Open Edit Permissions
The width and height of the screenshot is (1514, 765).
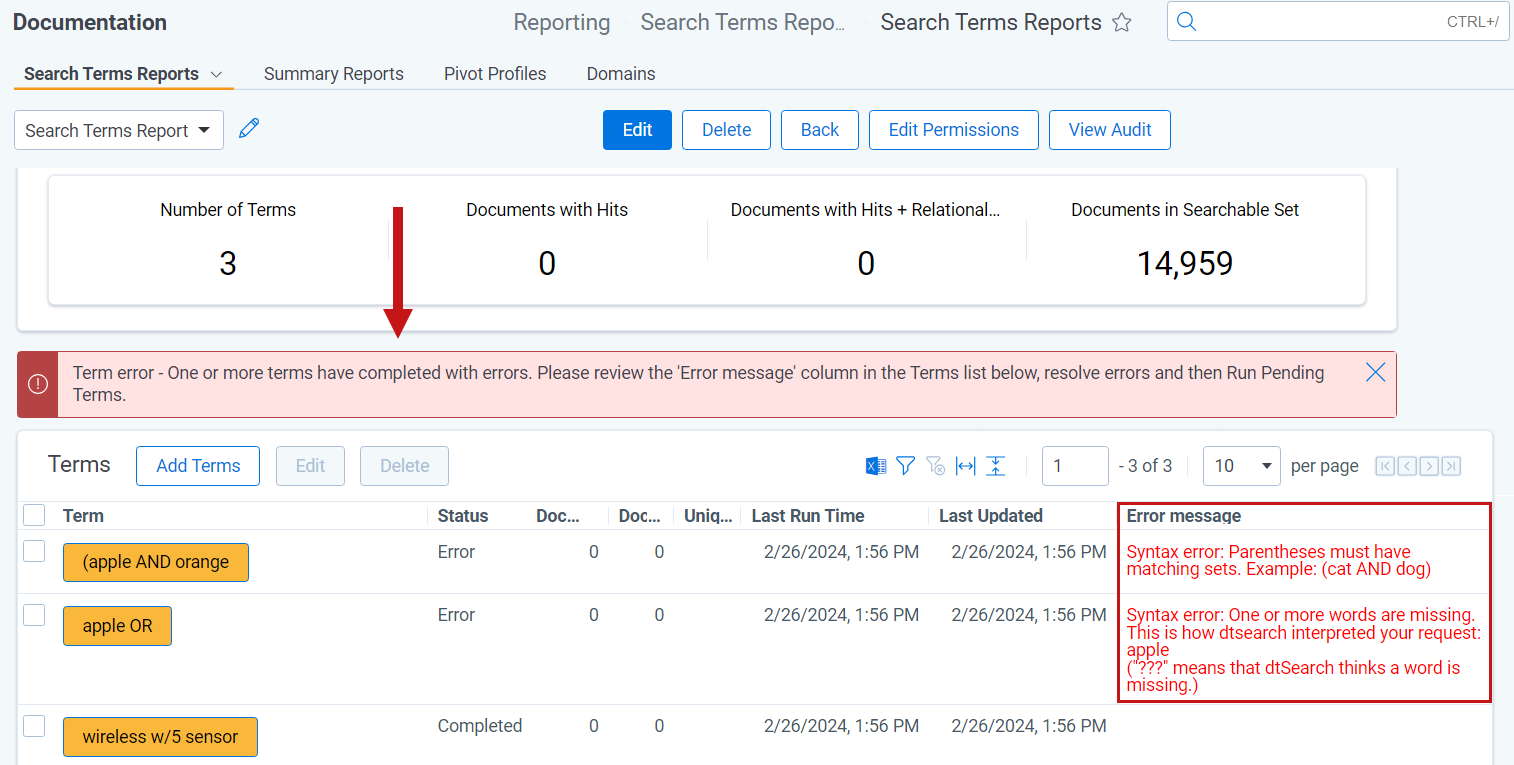coord(954,130)
